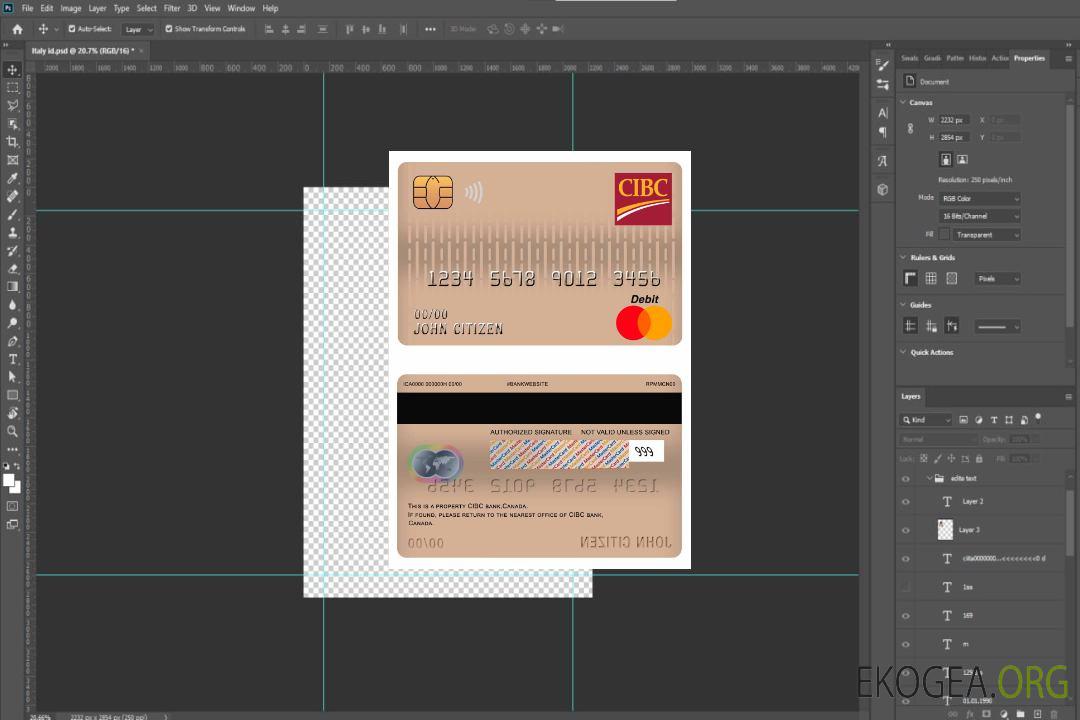Hide the '169' text layer
This screenshot has width=1080, height=720.
[x=906, y=616]
